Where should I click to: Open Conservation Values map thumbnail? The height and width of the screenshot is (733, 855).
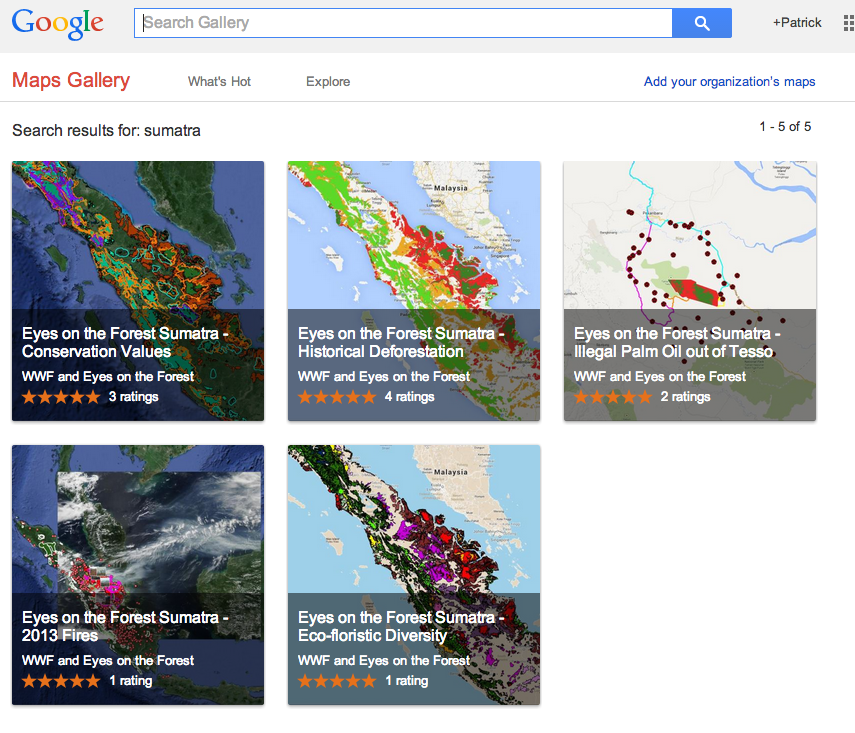tap(138, 235)
